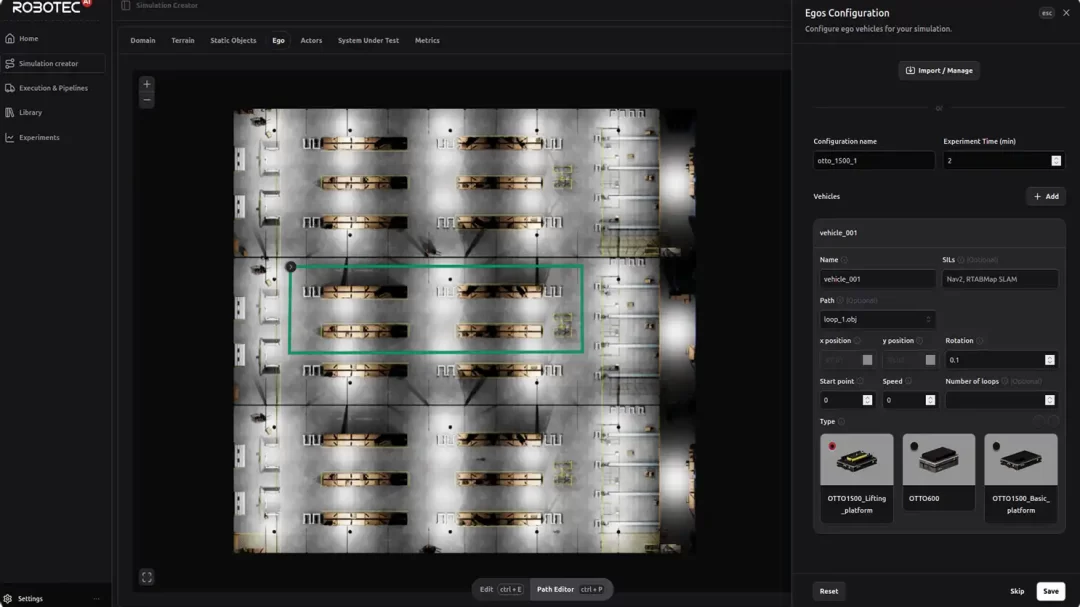Click the Name field info icon
Viewport: 1080px width, 607px height.
tap(845, 260)
